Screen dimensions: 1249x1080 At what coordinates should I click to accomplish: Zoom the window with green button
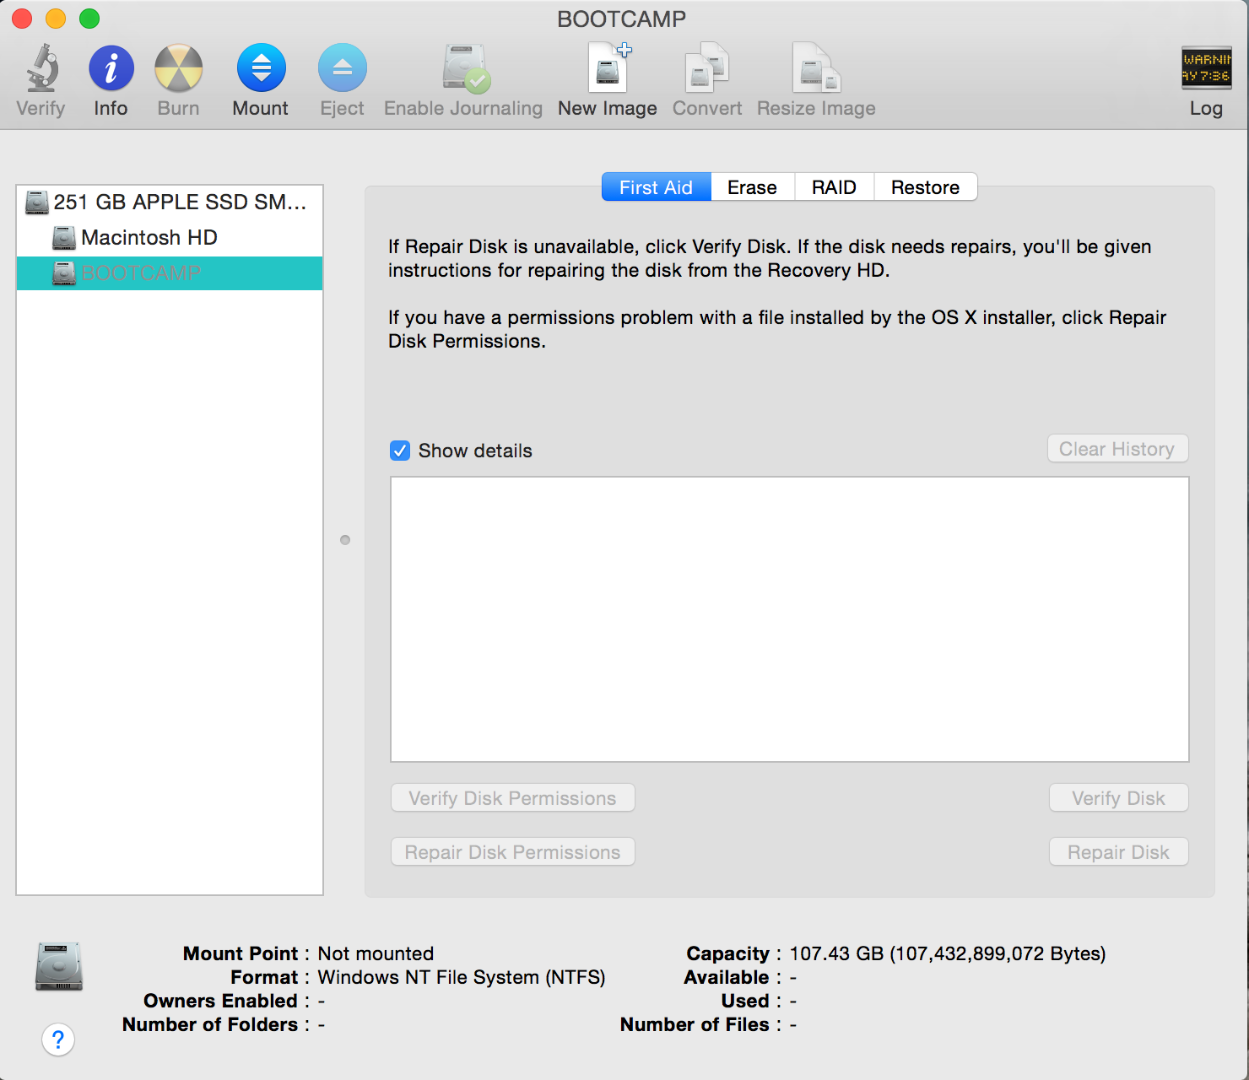click(x=89, y=18)
